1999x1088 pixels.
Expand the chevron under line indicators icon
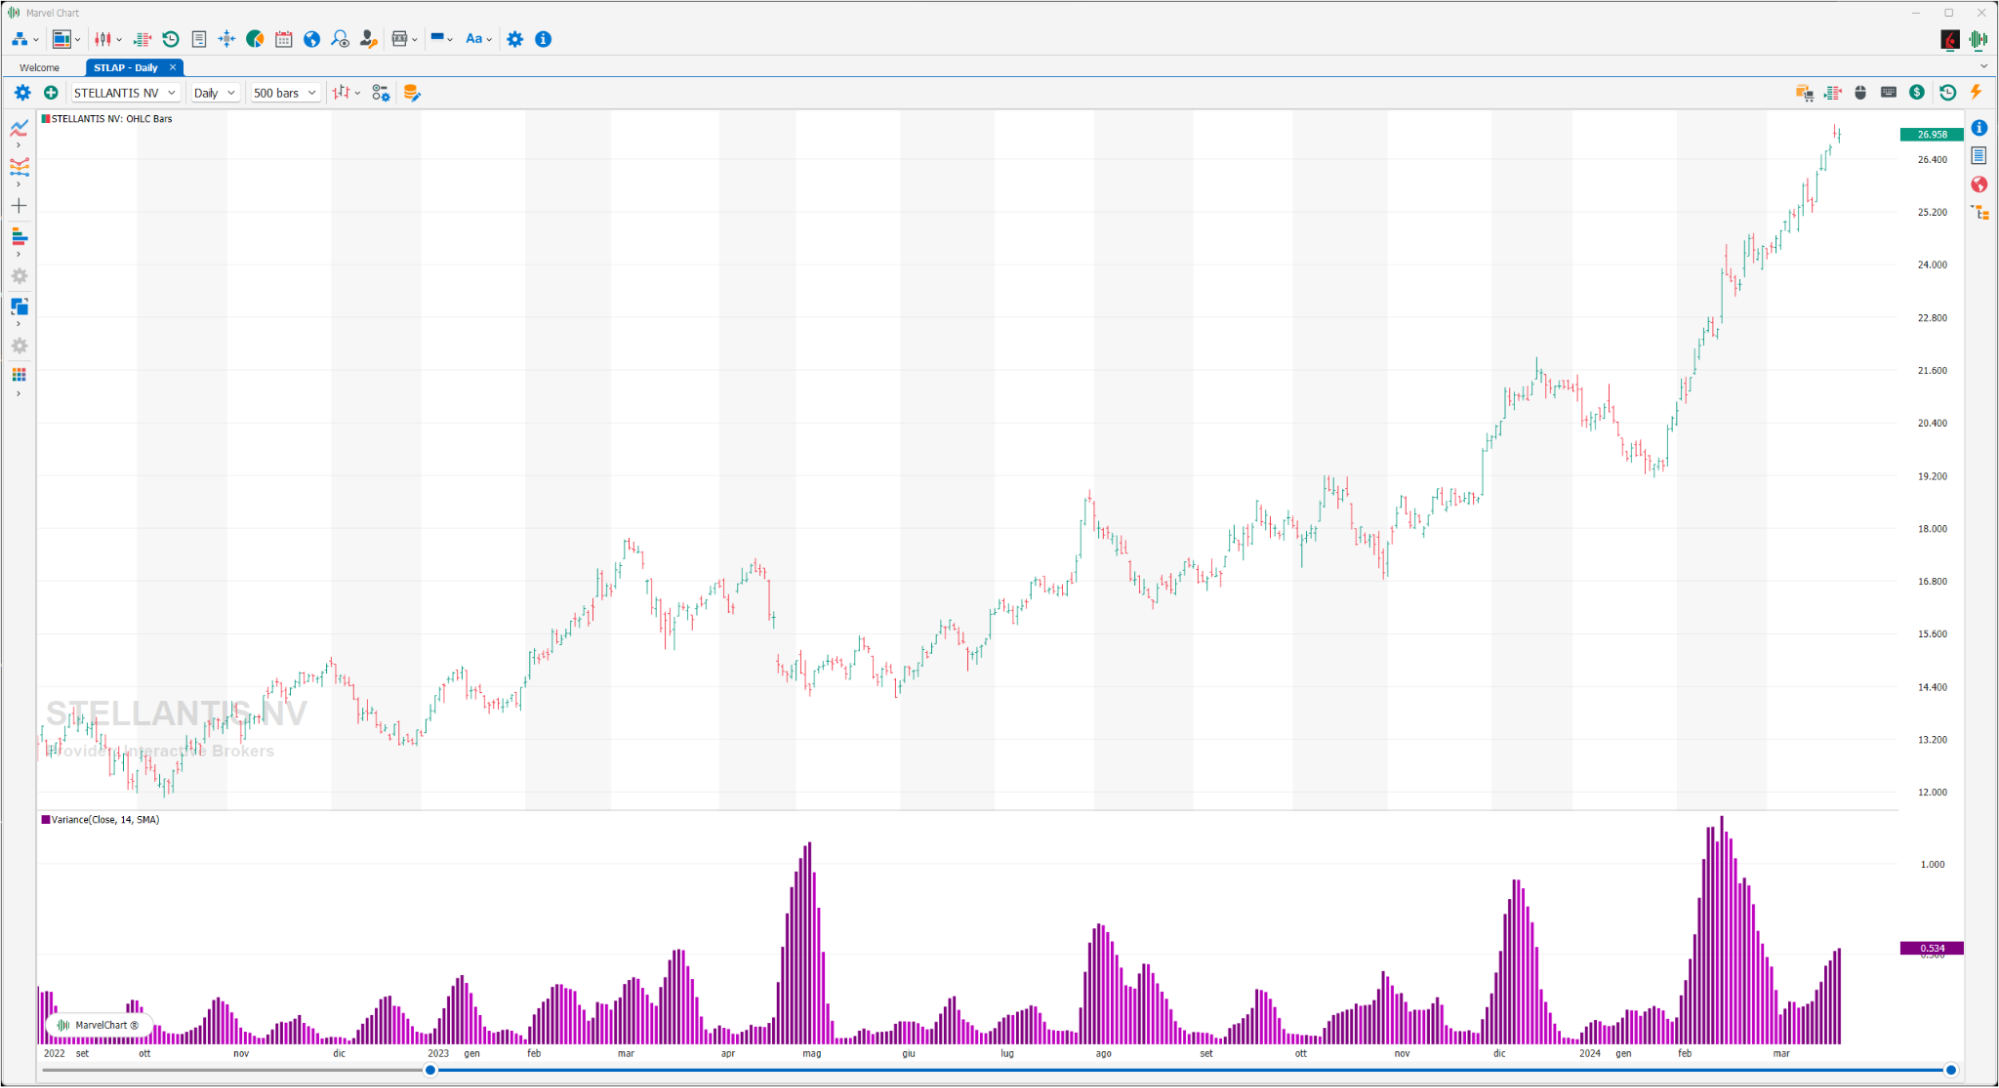[18, 146]
